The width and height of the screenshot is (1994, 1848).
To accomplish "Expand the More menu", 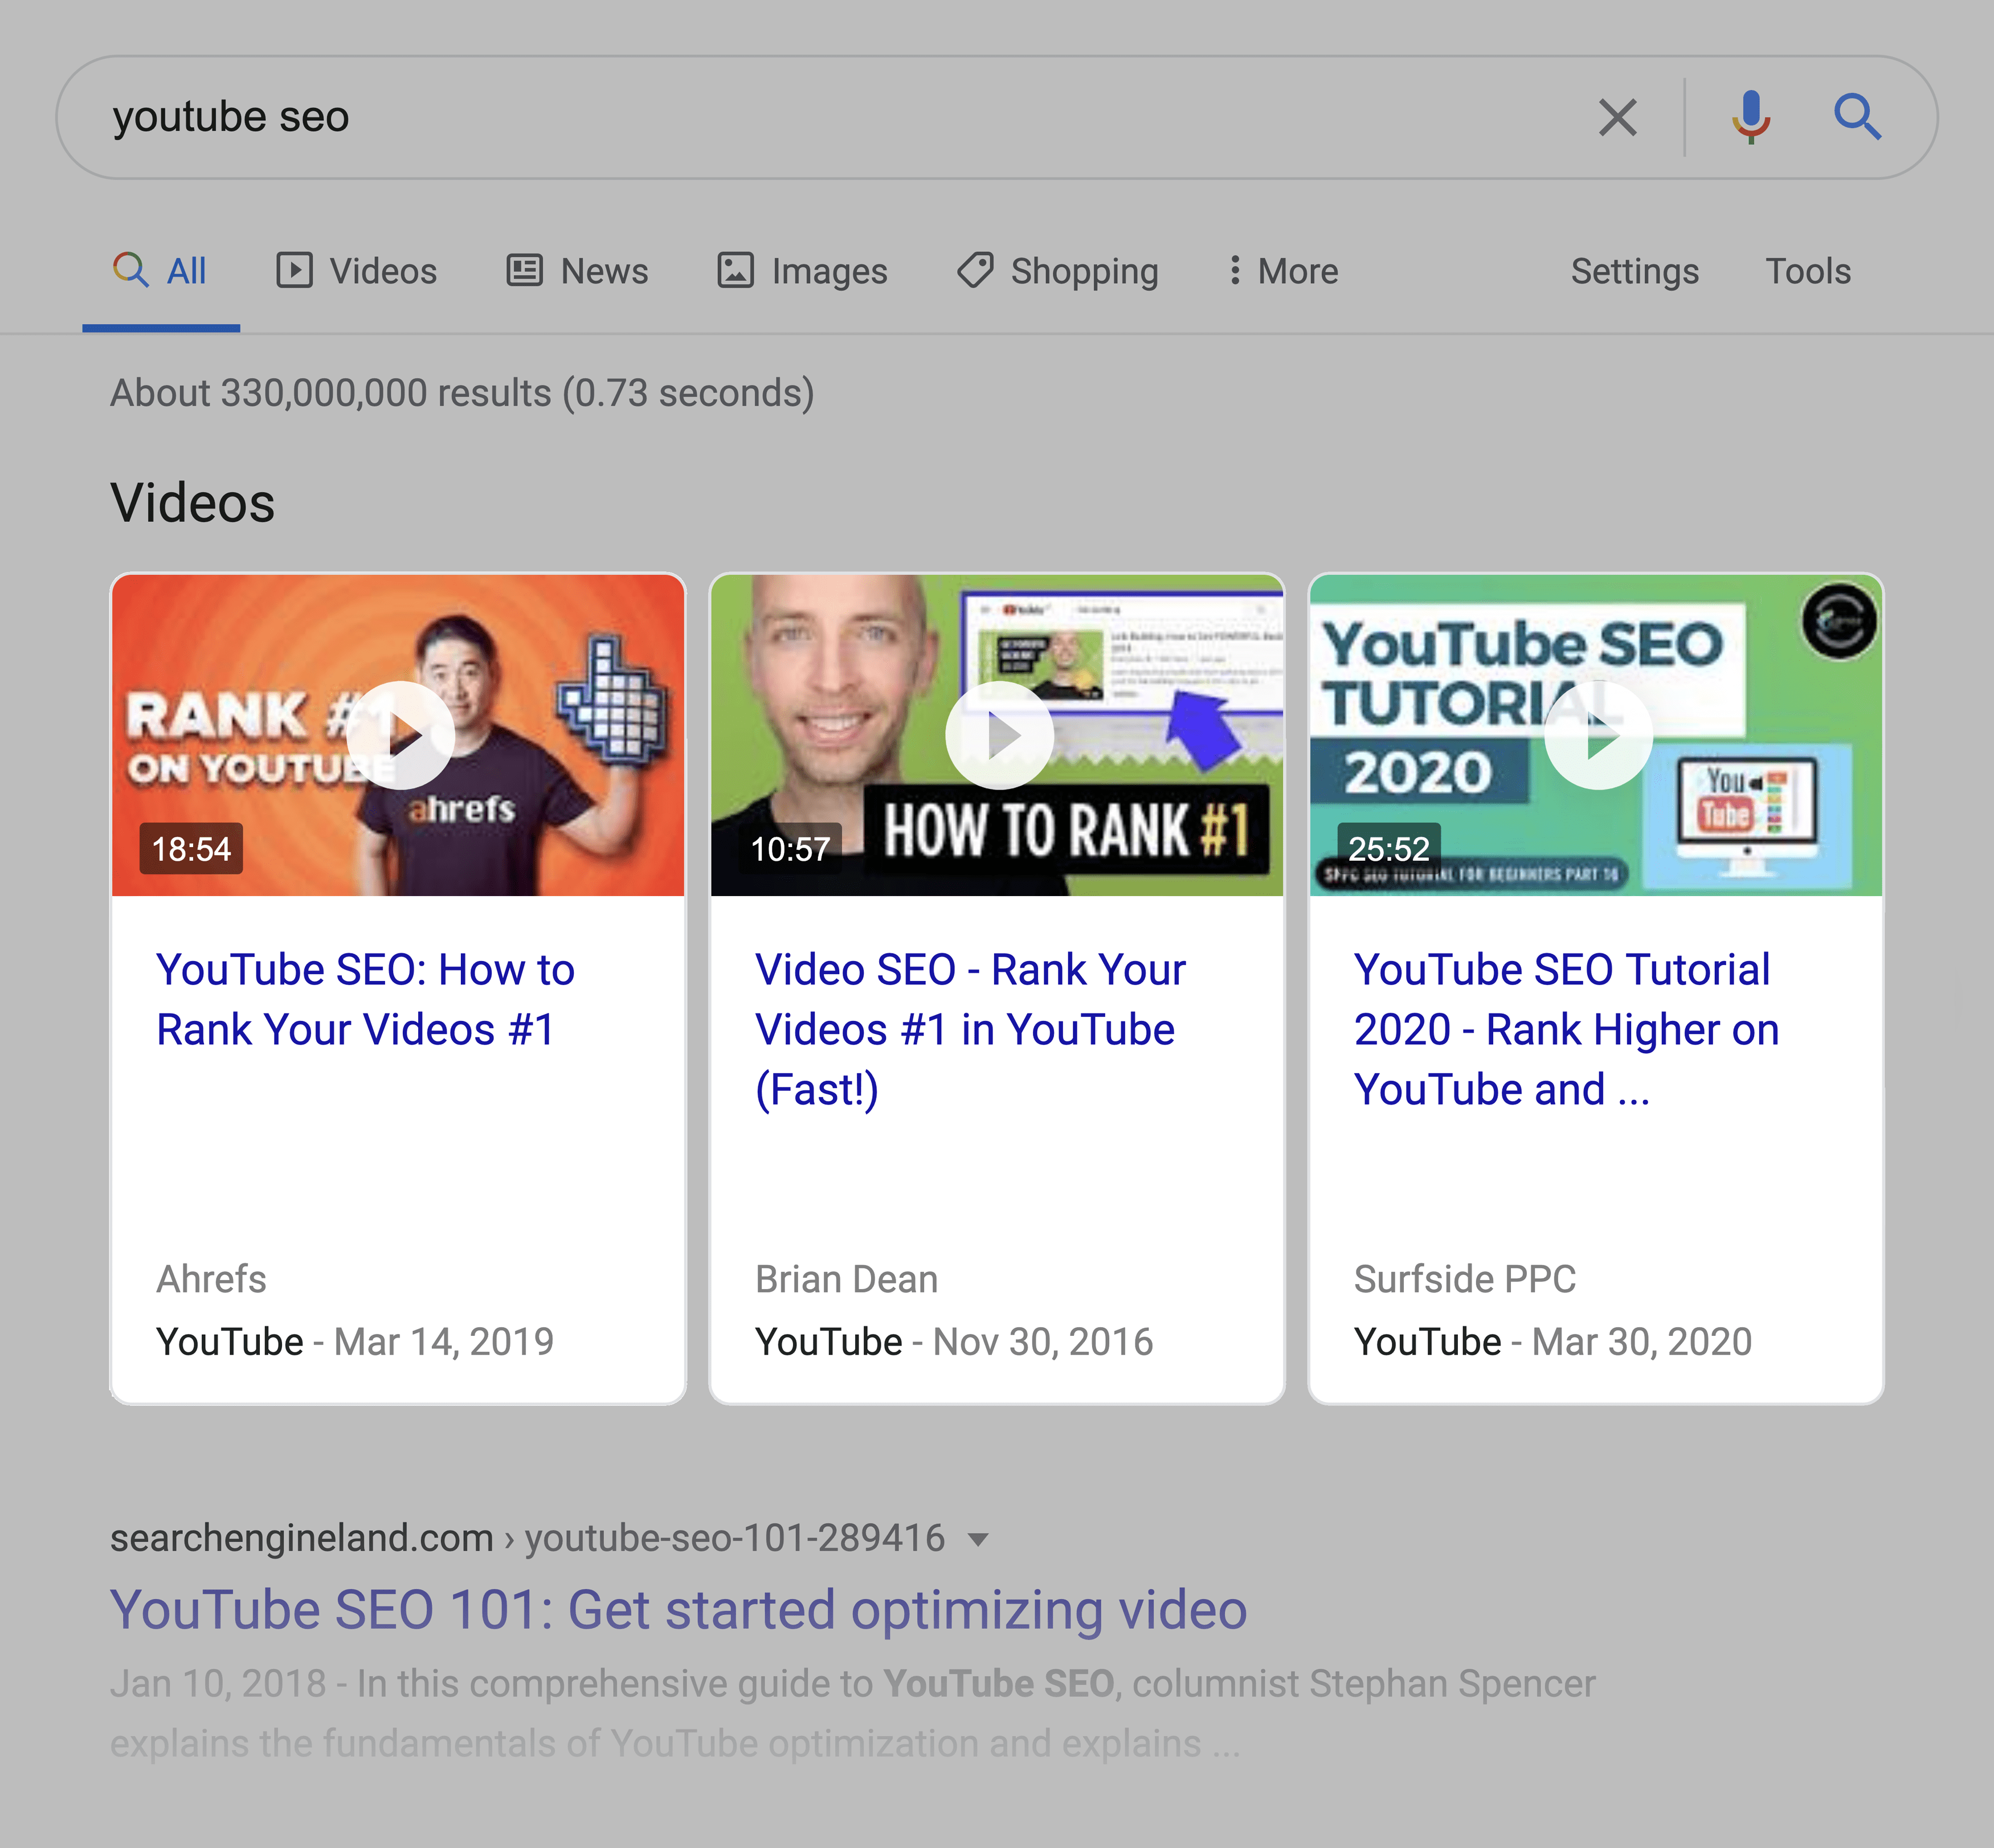I will click(x=1283, y=271).
